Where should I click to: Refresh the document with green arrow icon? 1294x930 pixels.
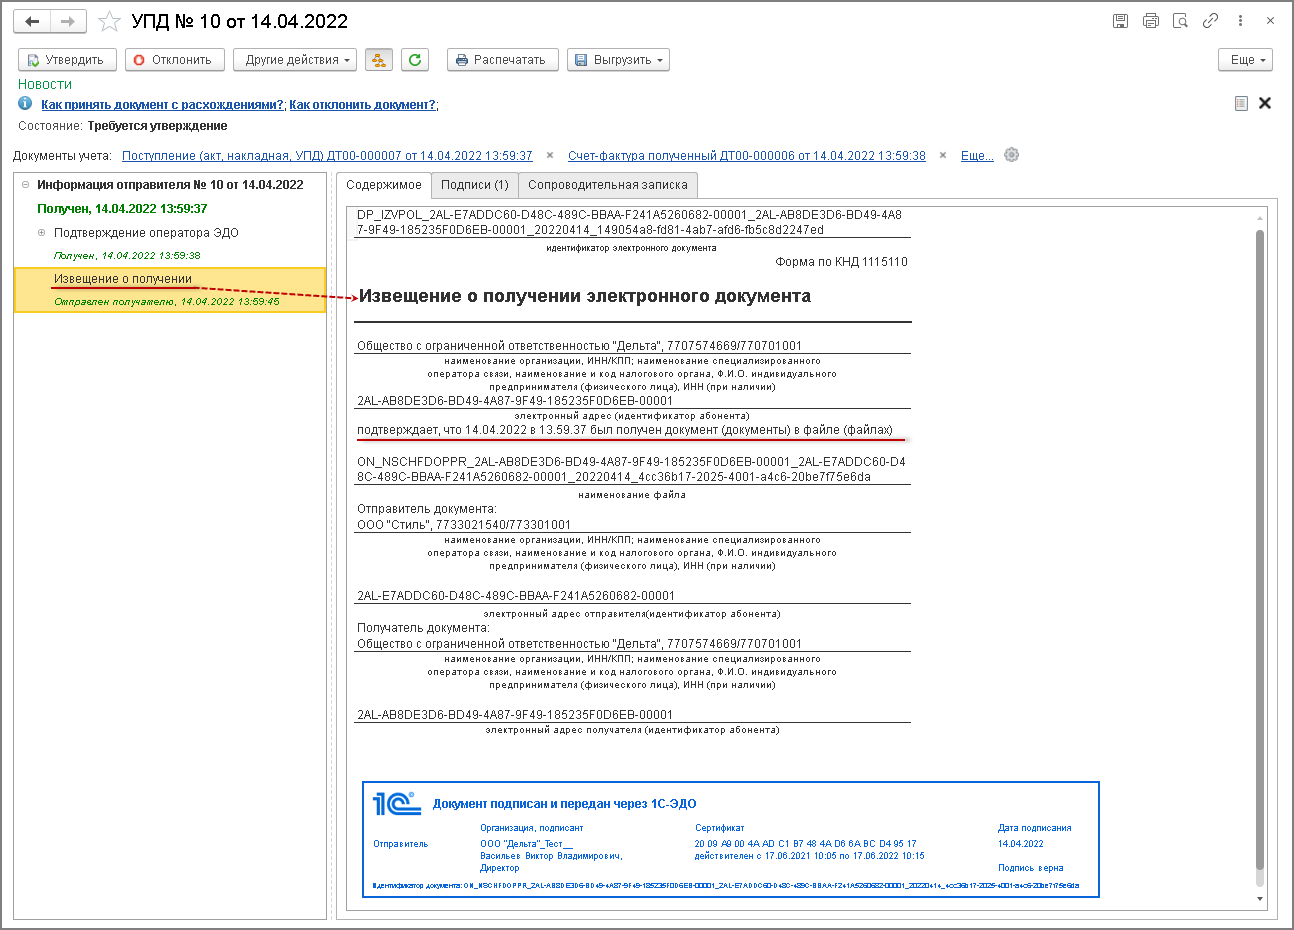(x=415, y=60)
